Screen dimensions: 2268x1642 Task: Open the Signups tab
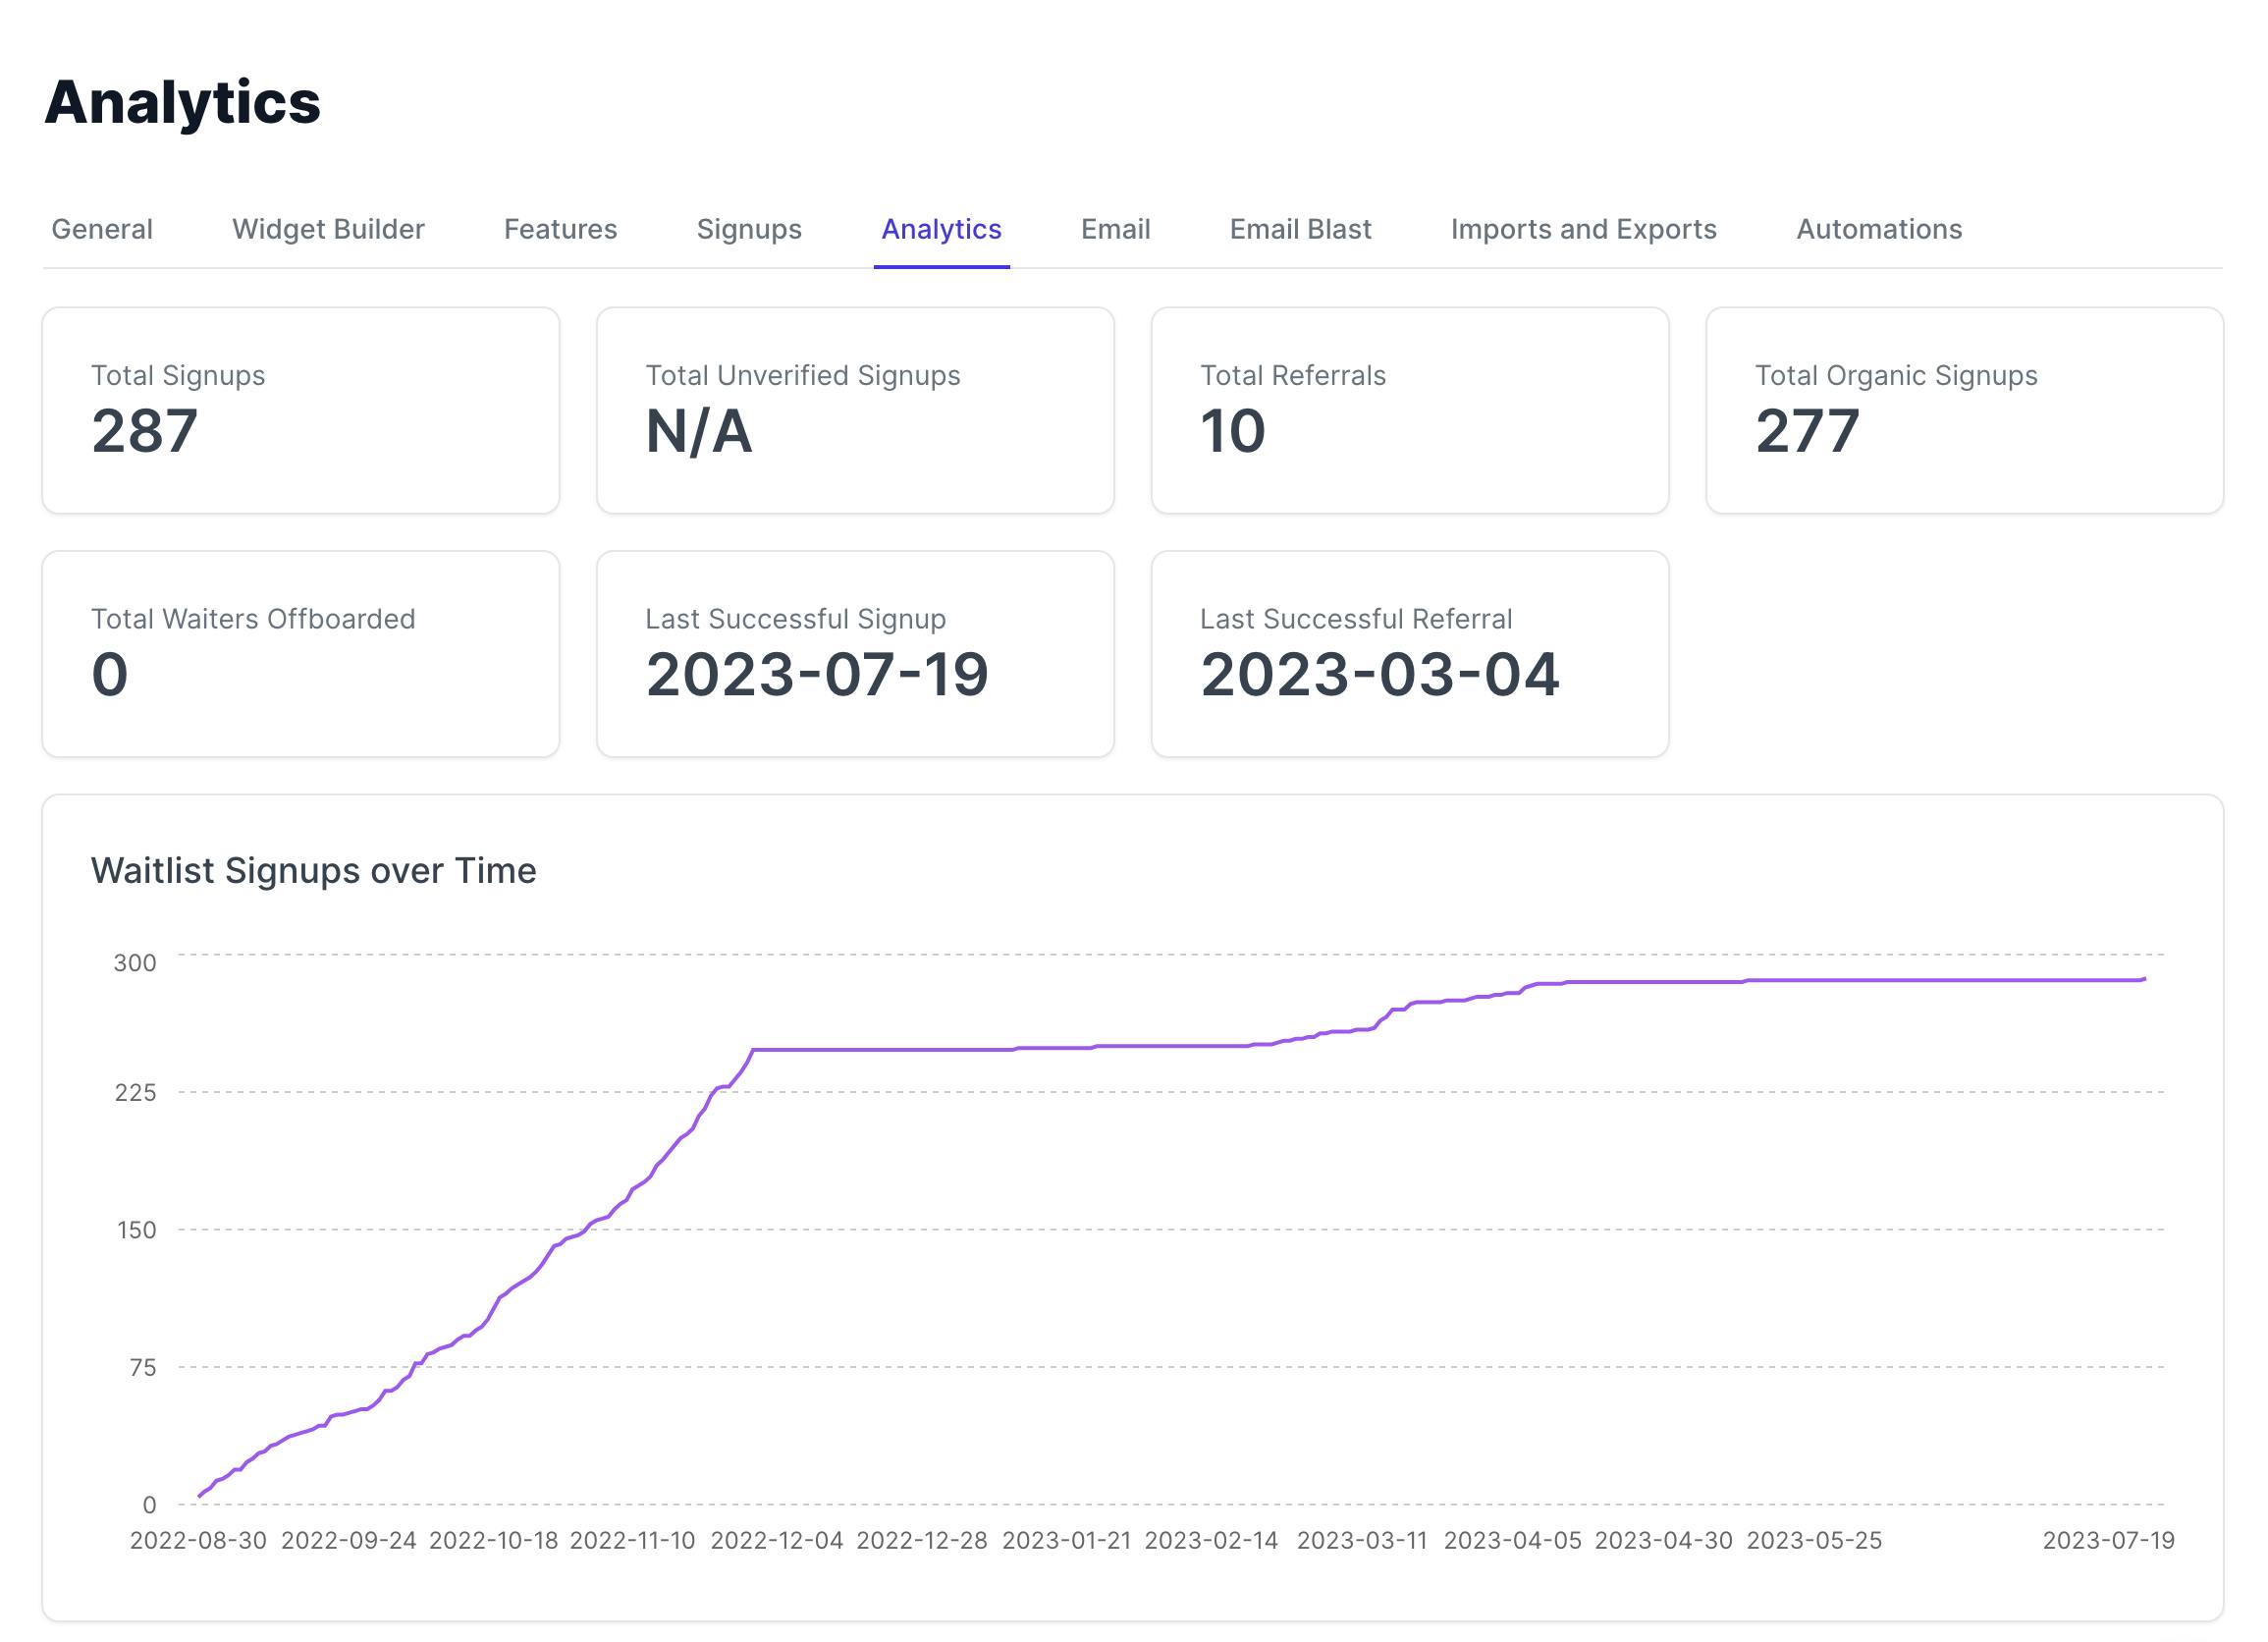tap(749, 229)
